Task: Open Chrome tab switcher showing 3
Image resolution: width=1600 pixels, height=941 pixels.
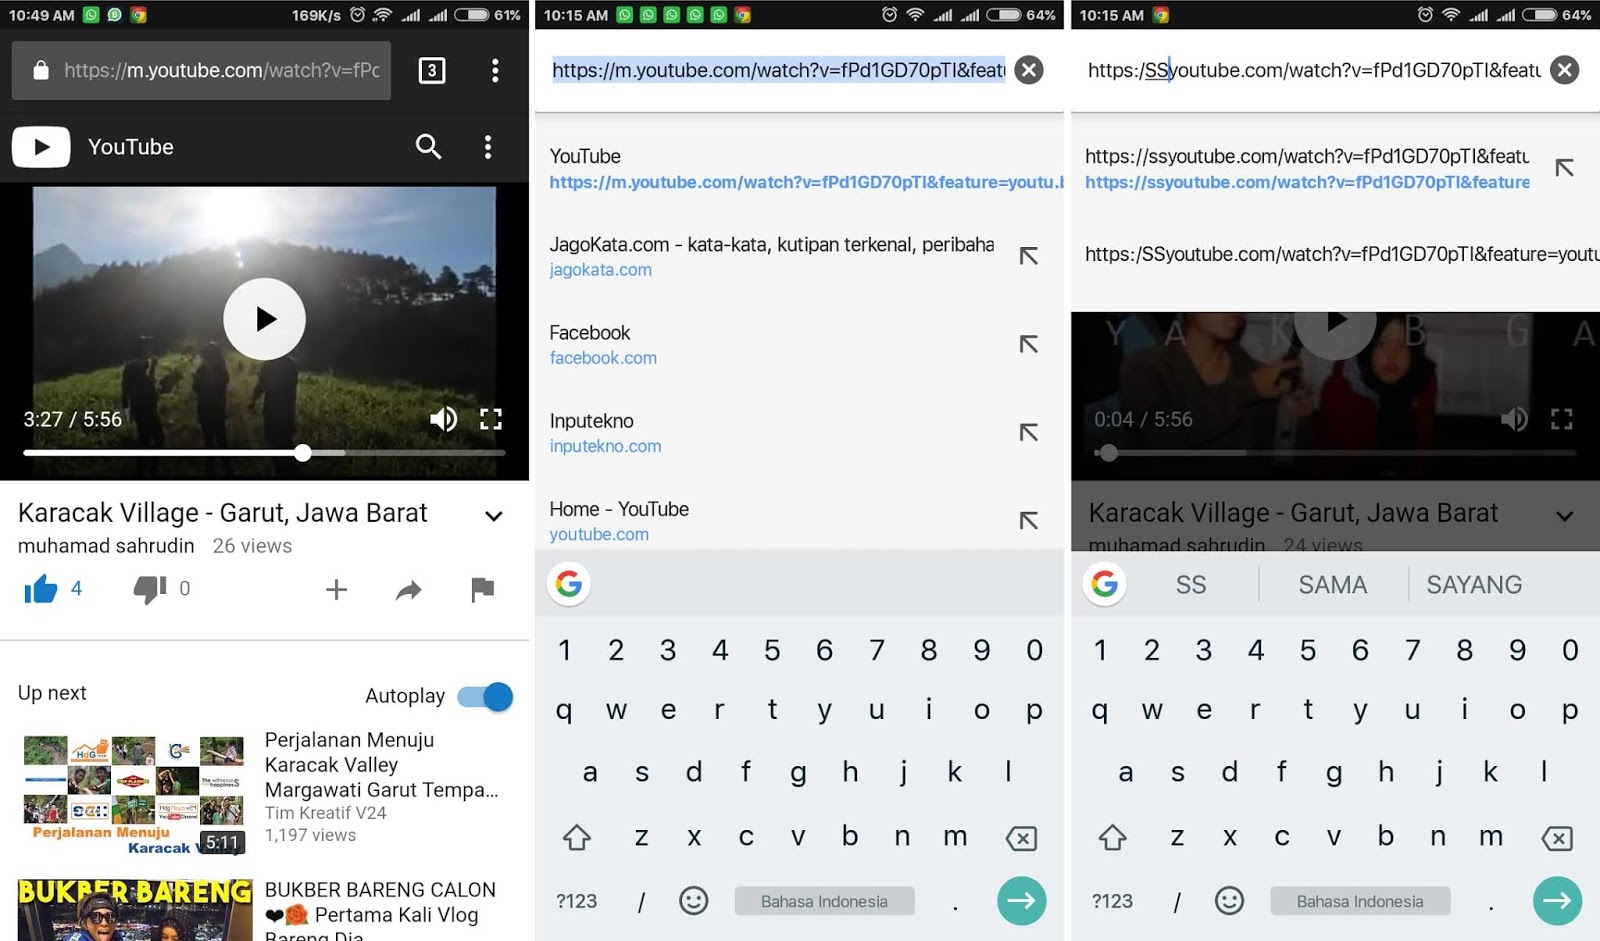Action: click(x=431, y=70)
